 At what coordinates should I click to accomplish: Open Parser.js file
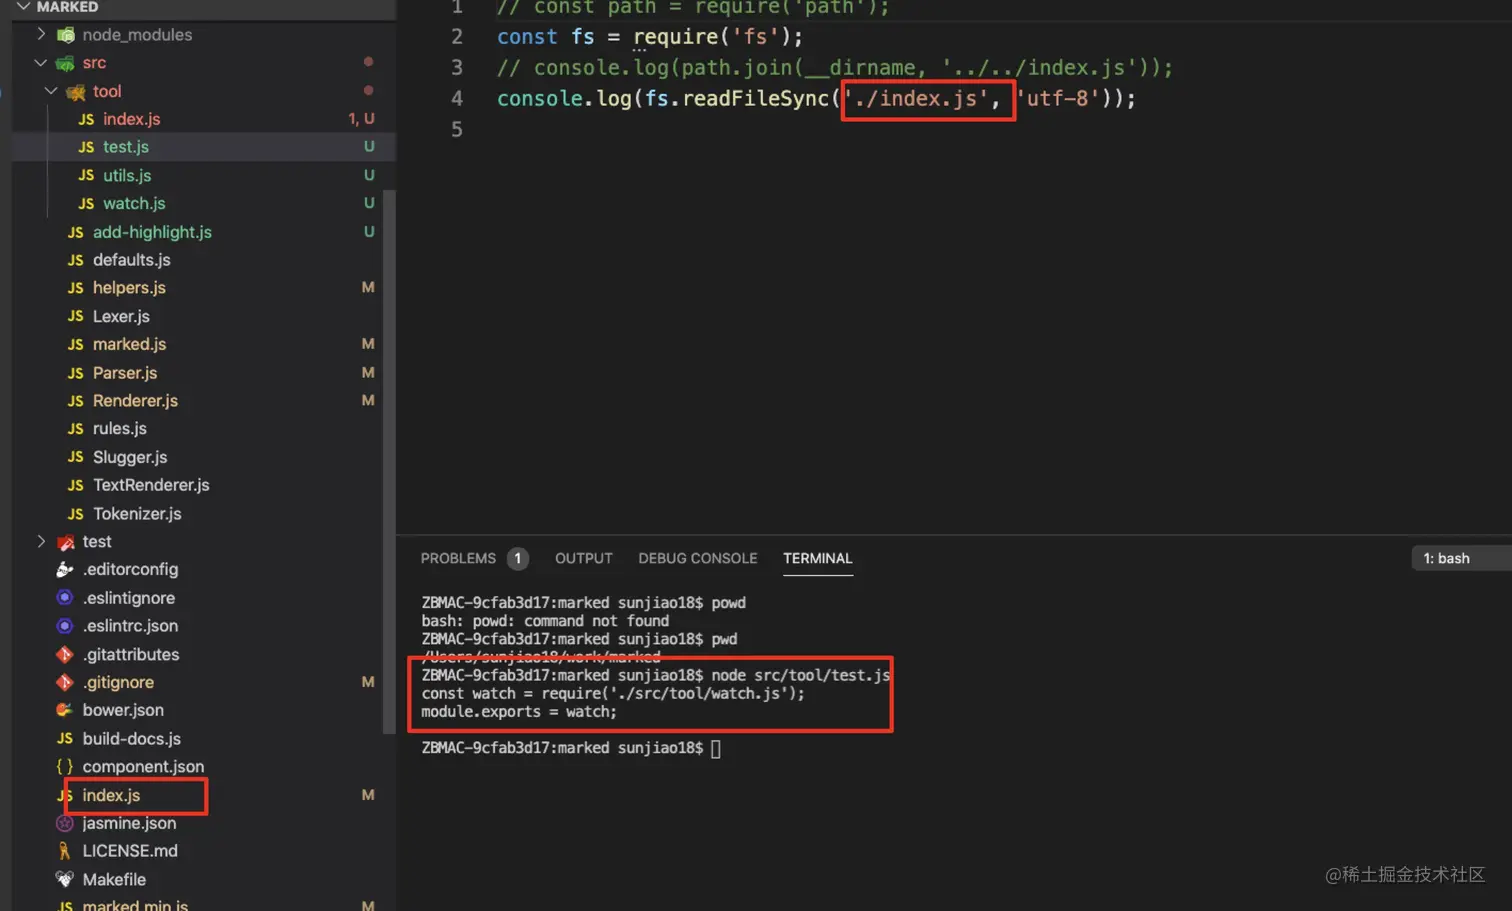(x=125, y=373)
